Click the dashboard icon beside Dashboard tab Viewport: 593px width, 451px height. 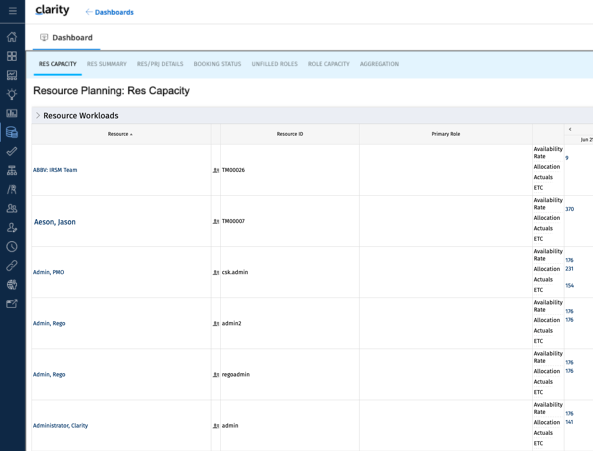[x=44, y=37]
